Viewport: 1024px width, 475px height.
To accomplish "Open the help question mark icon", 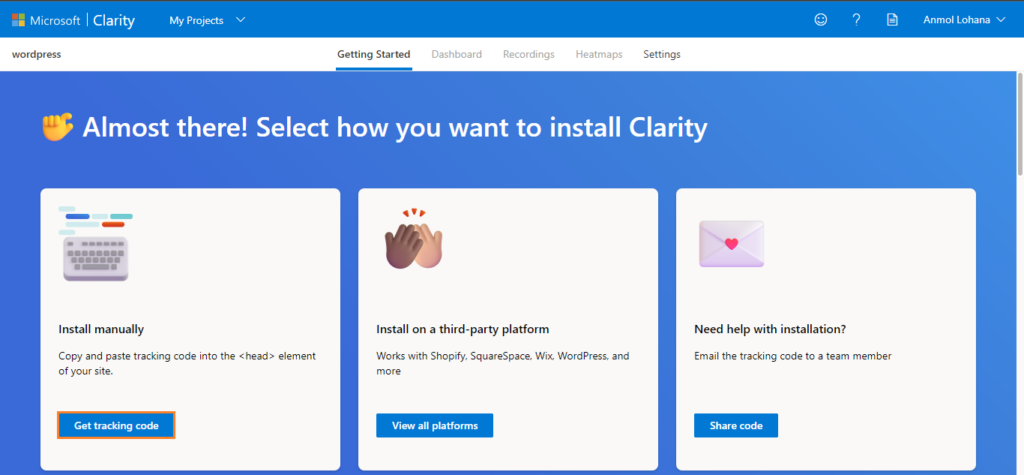I will pos(856,20).
